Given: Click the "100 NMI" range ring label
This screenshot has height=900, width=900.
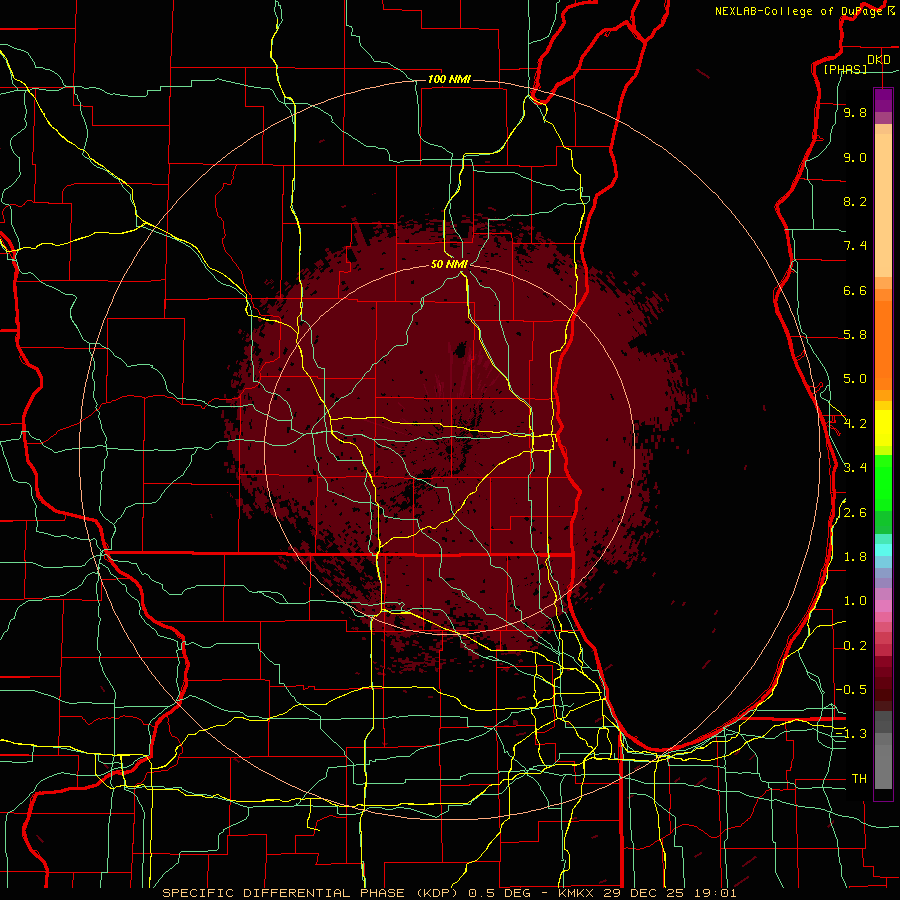Looking at the screenshot, I should pos(449,79).
